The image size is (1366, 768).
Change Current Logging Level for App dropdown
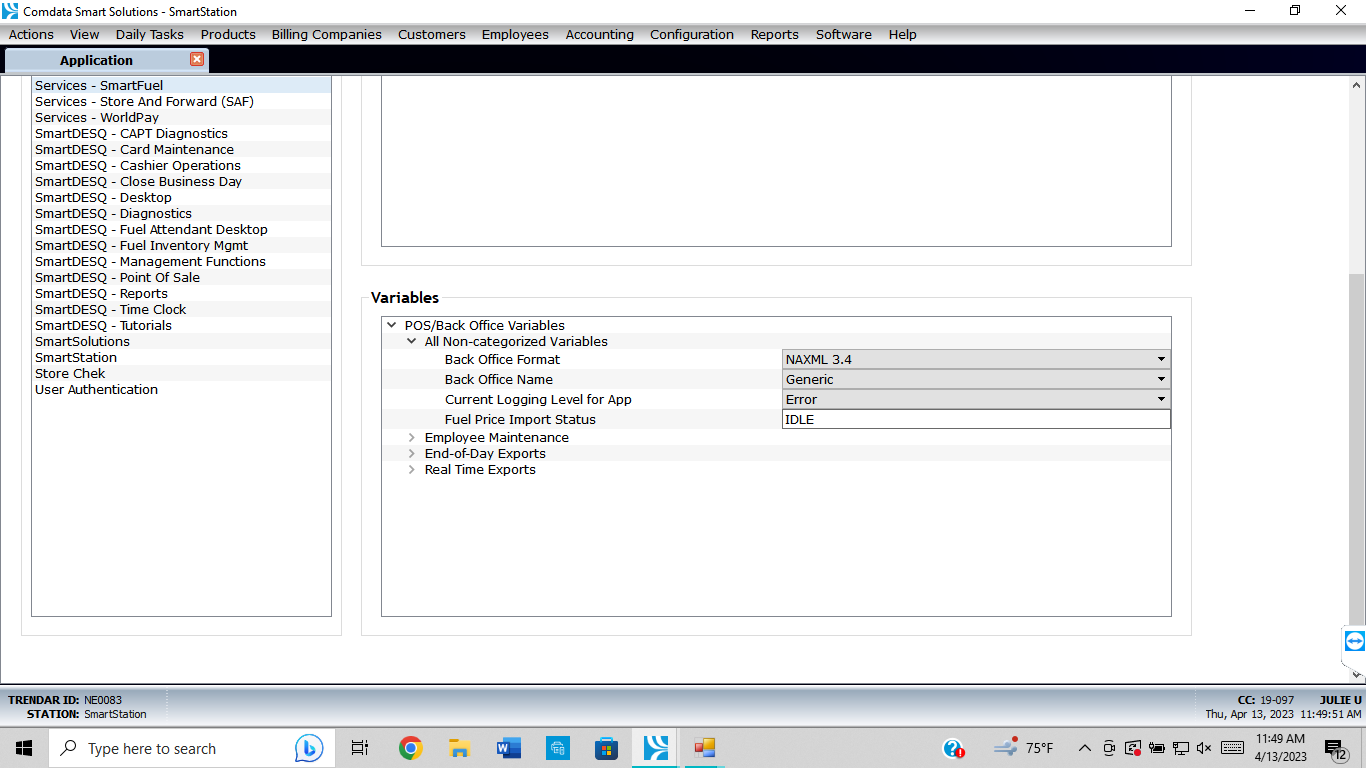pyautogui.click(x=1160, y=399)
